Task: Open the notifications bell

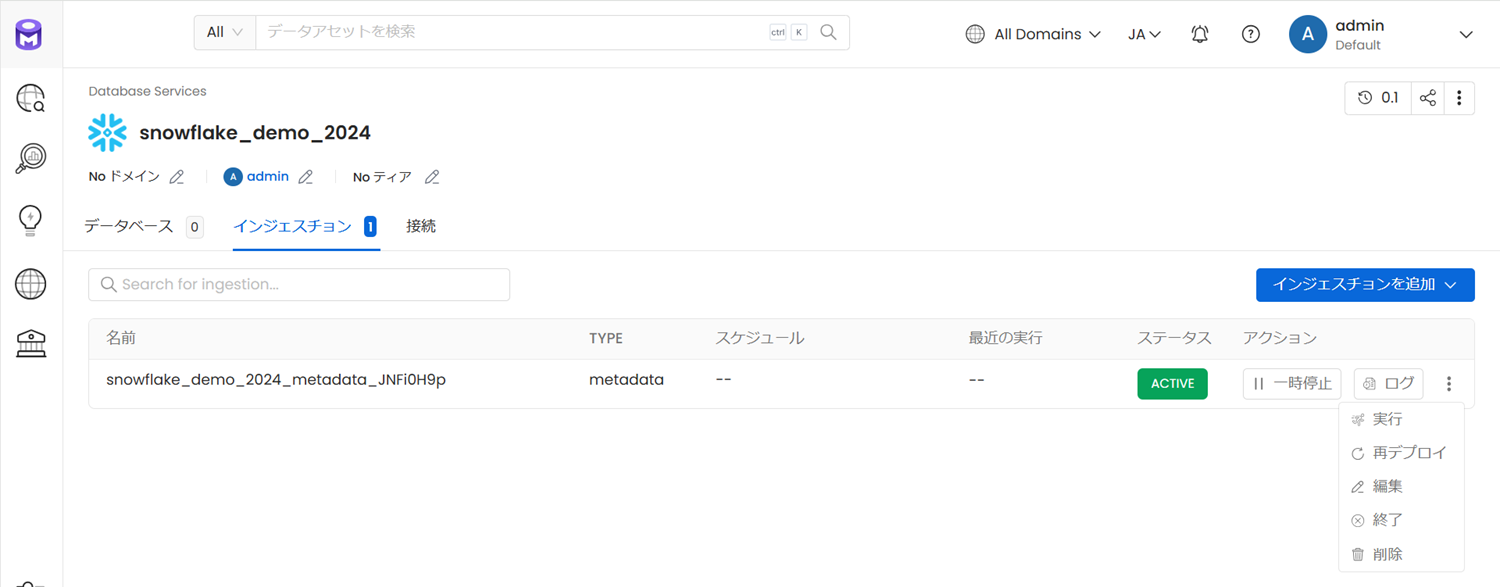Action: pyautogui.click(x=1200, y=34)
